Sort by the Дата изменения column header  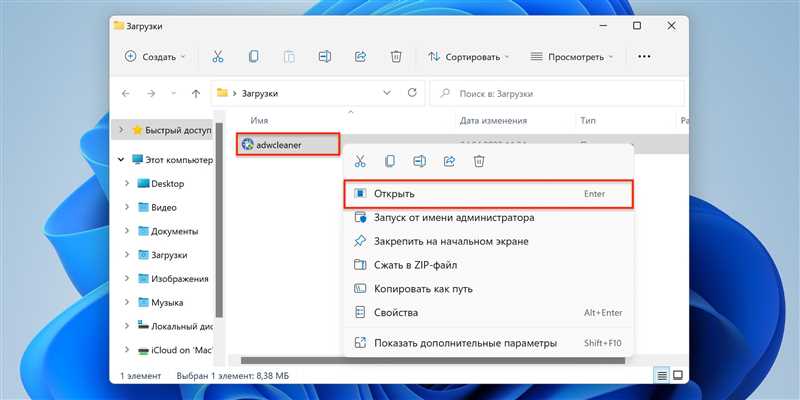coord(493,121)
